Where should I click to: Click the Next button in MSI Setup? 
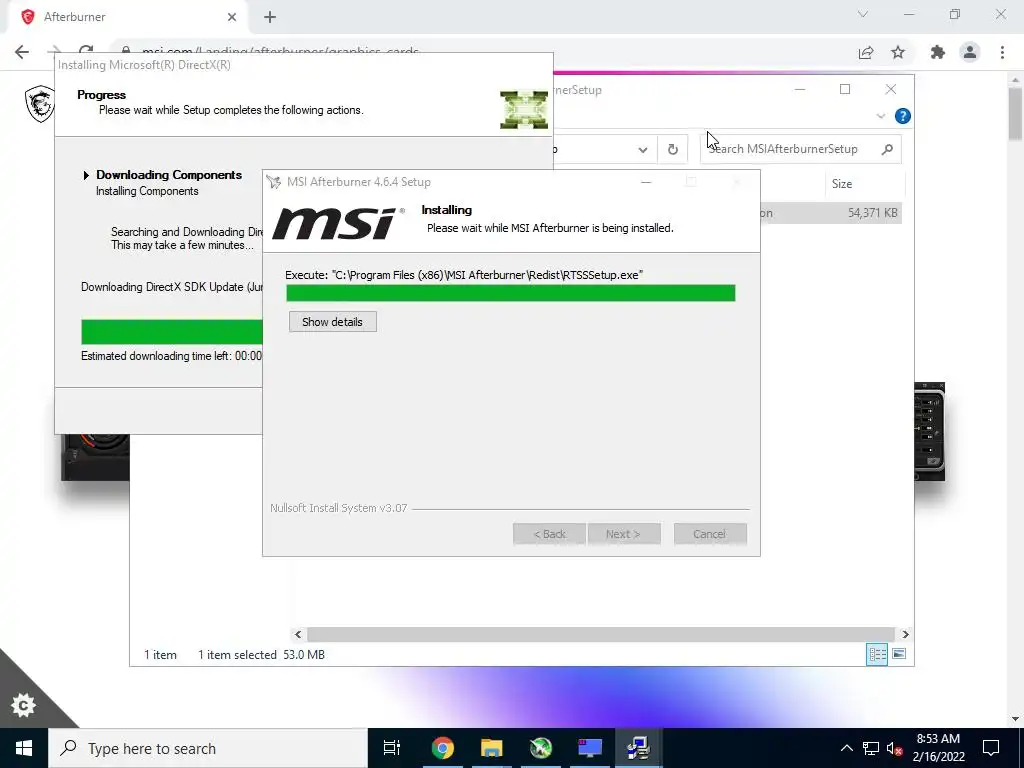(x=624, y=534)
